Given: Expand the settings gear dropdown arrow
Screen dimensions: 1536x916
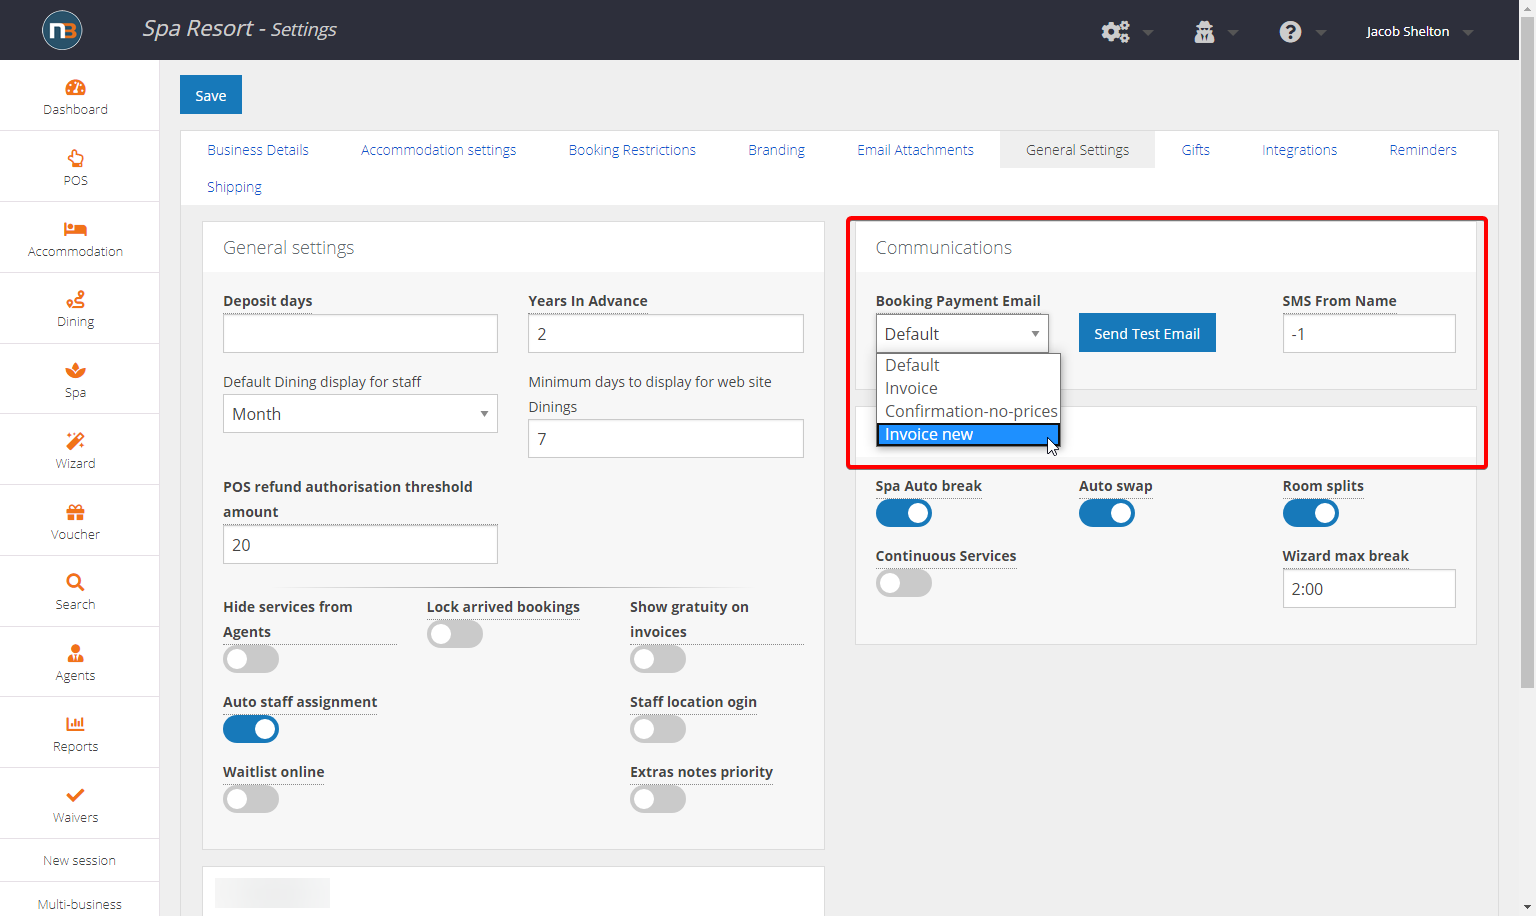Looking at the screenshot, I should coord(1148,33).
